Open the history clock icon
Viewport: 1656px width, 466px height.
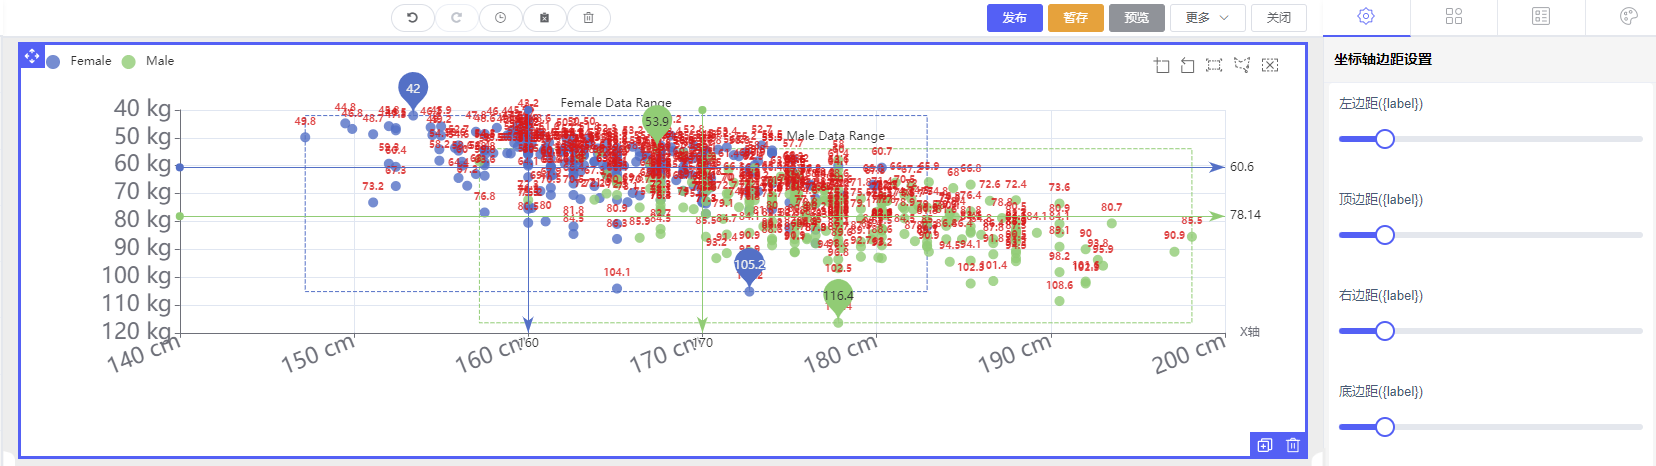click(500, 18)
